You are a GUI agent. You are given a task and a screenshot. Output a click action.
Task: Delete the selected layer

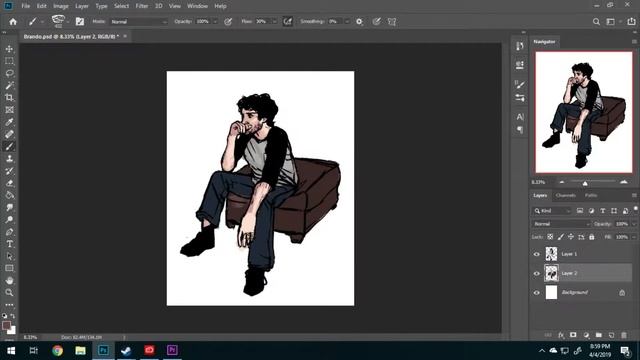click(x=624, y=335)
